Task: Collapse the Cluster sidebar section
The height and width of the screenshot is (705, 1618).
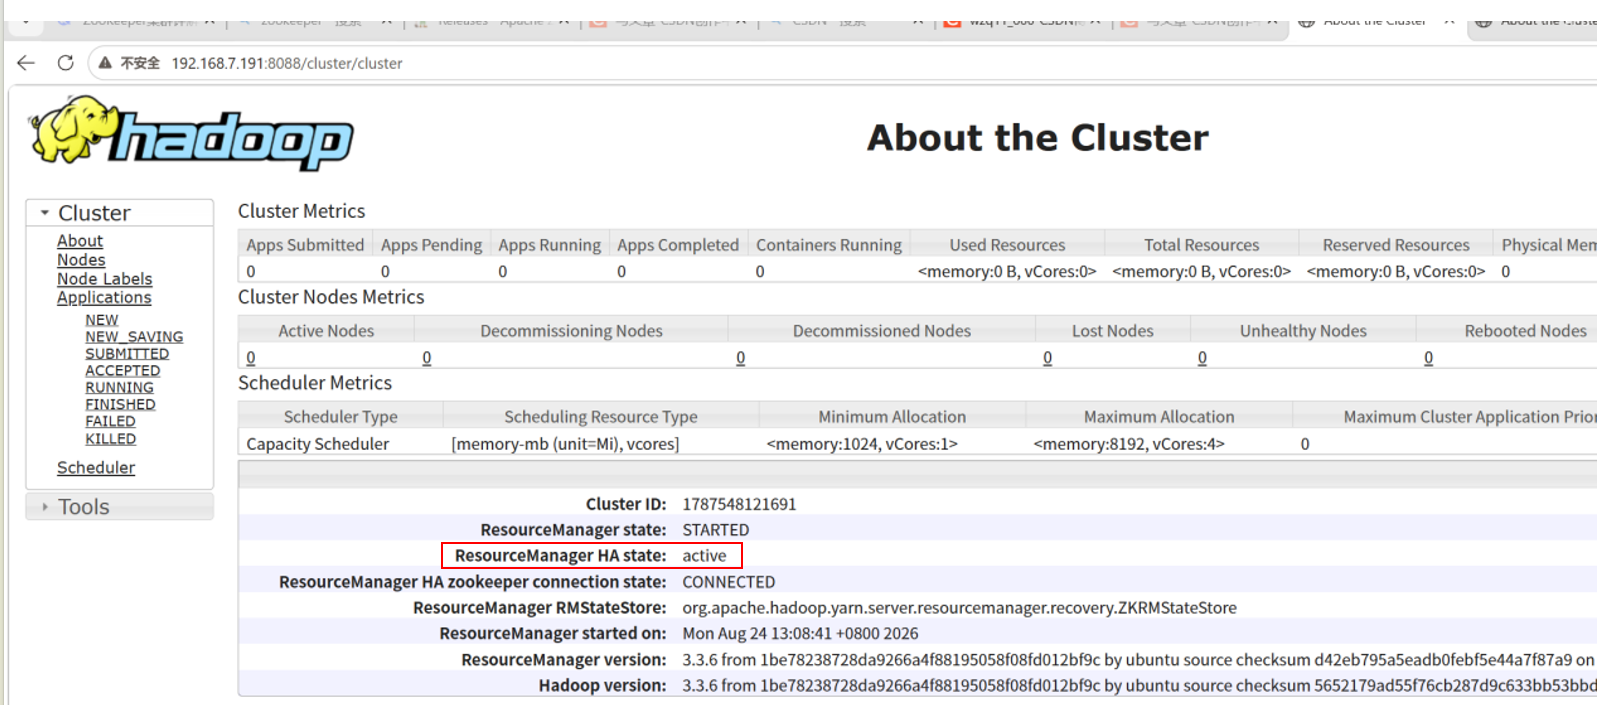Action: coord(120,213)
